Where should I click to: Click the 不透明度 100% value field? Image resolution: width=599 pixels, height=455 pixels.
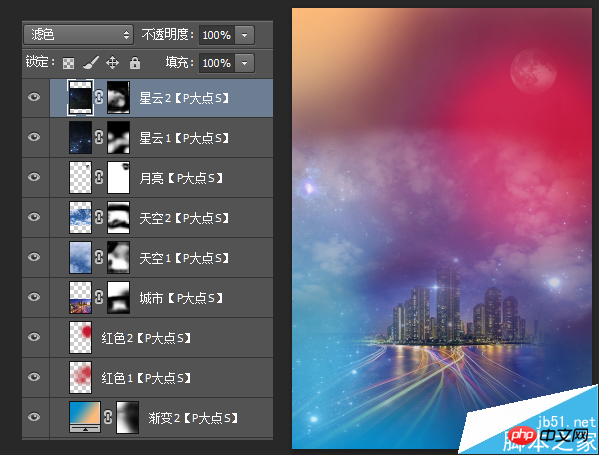[x=217, y=35]
